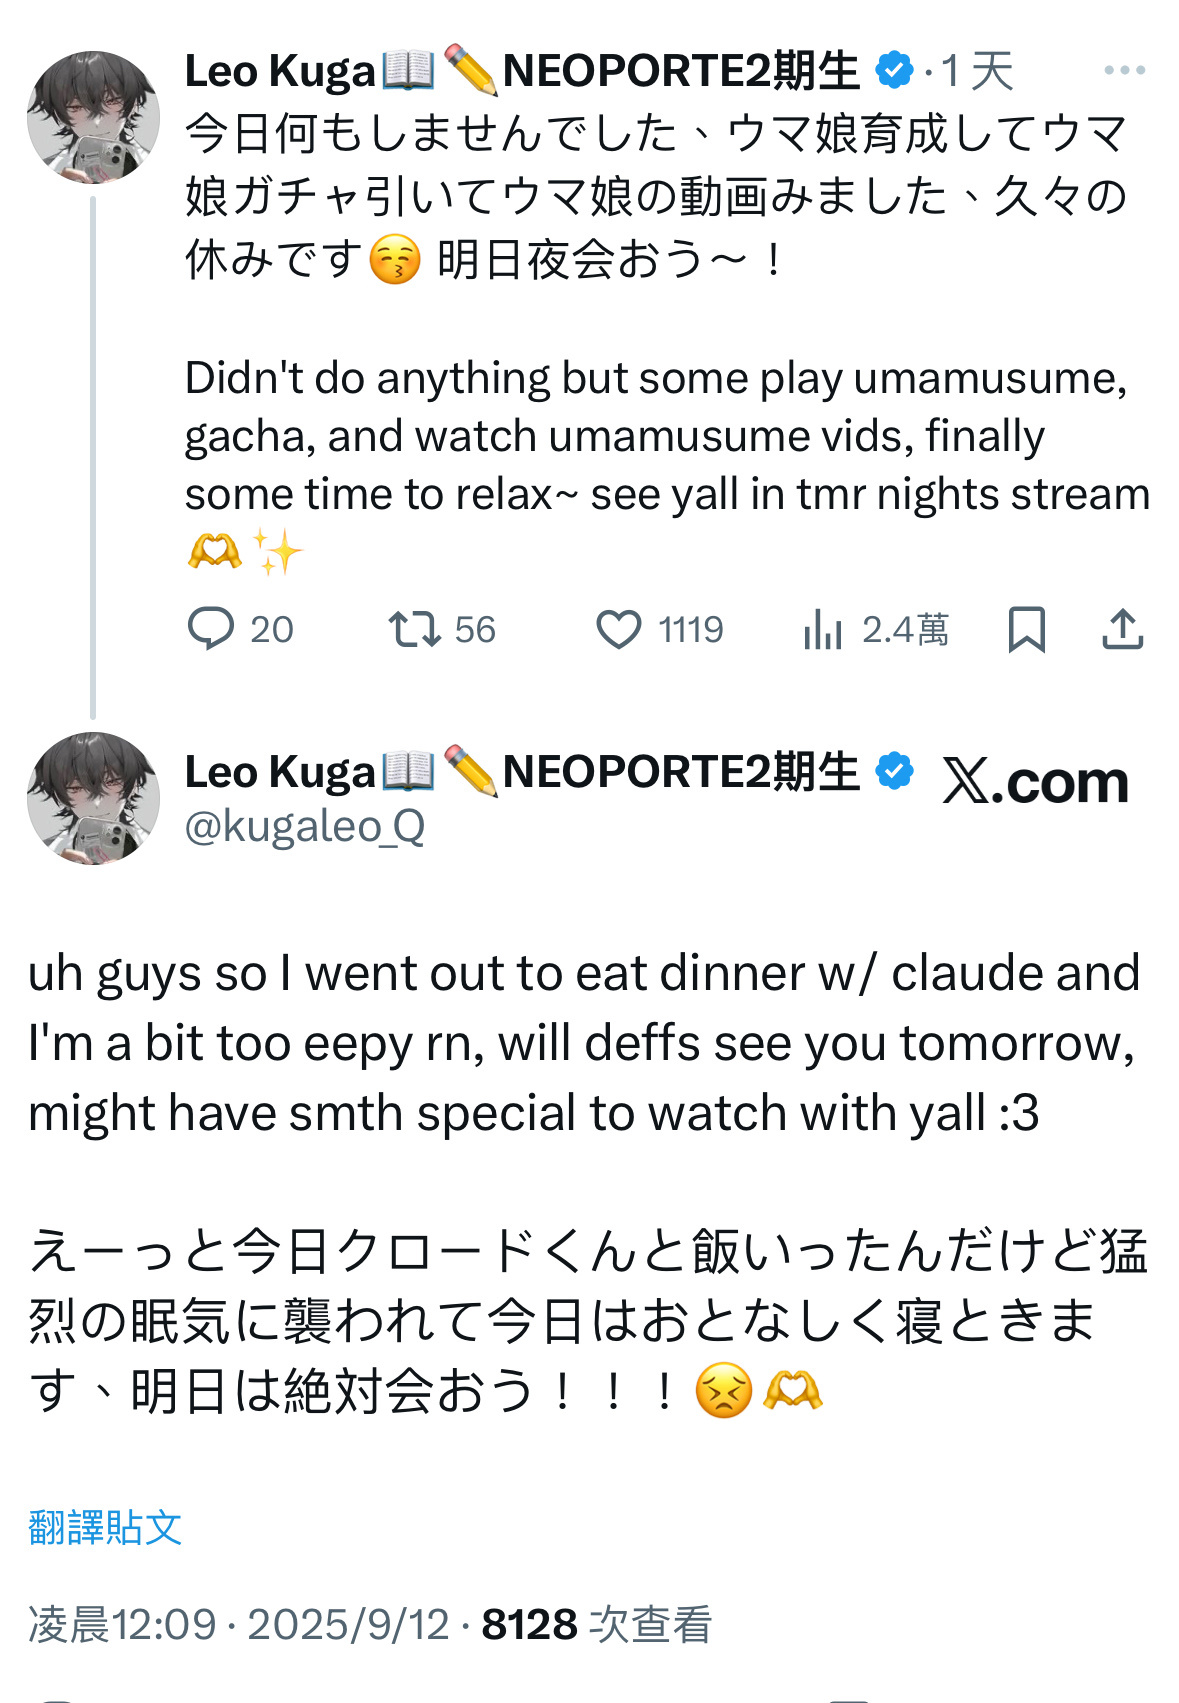1179x1703 pixels.
Task: Tap Leo Kuga display name on the parent tweet
Action: (x=280, y=71)
